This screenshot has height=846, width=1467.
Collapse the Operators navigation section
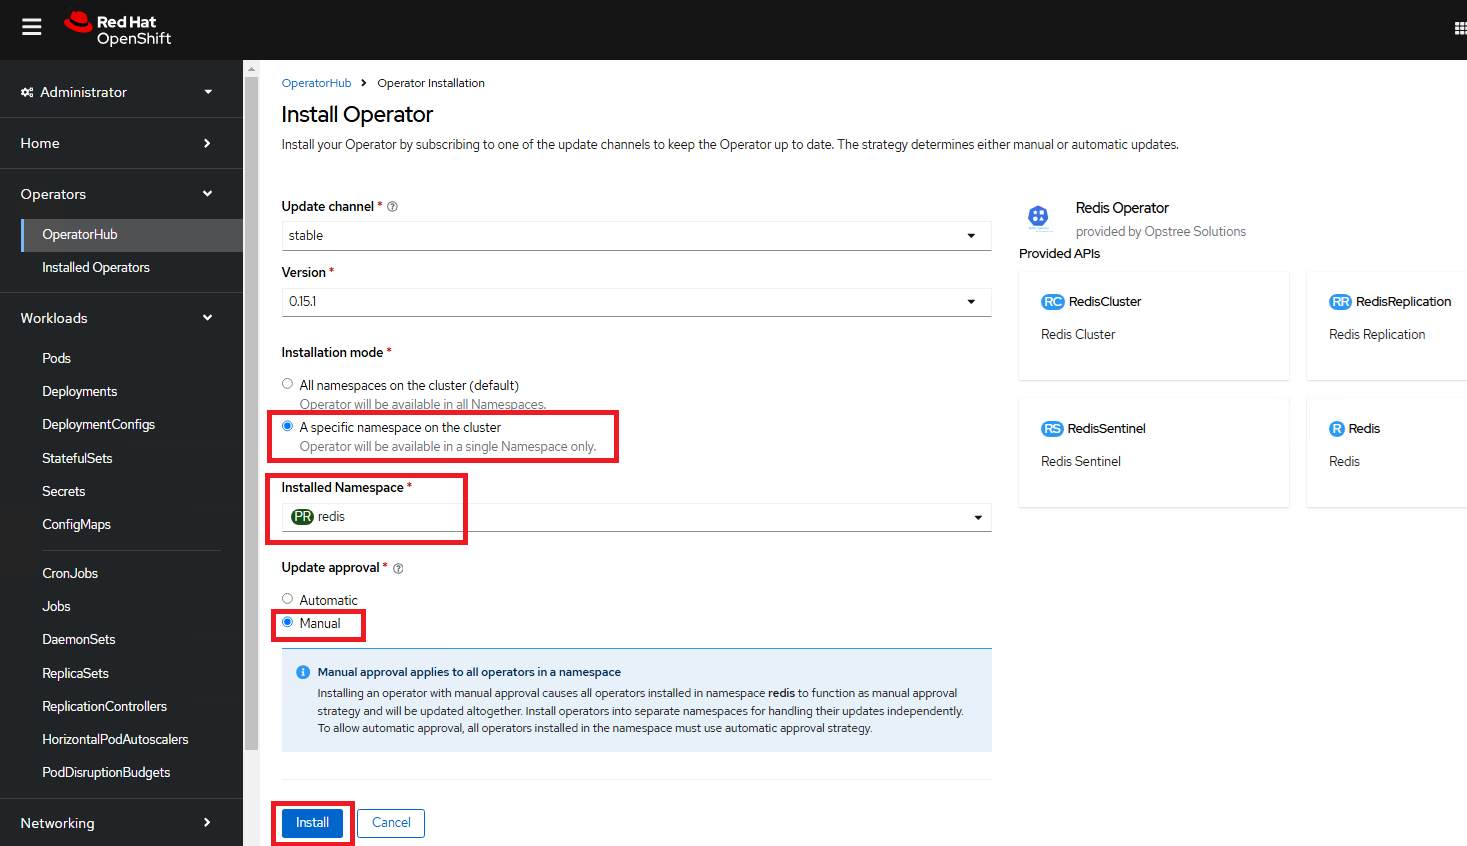[x=121, y=194]
